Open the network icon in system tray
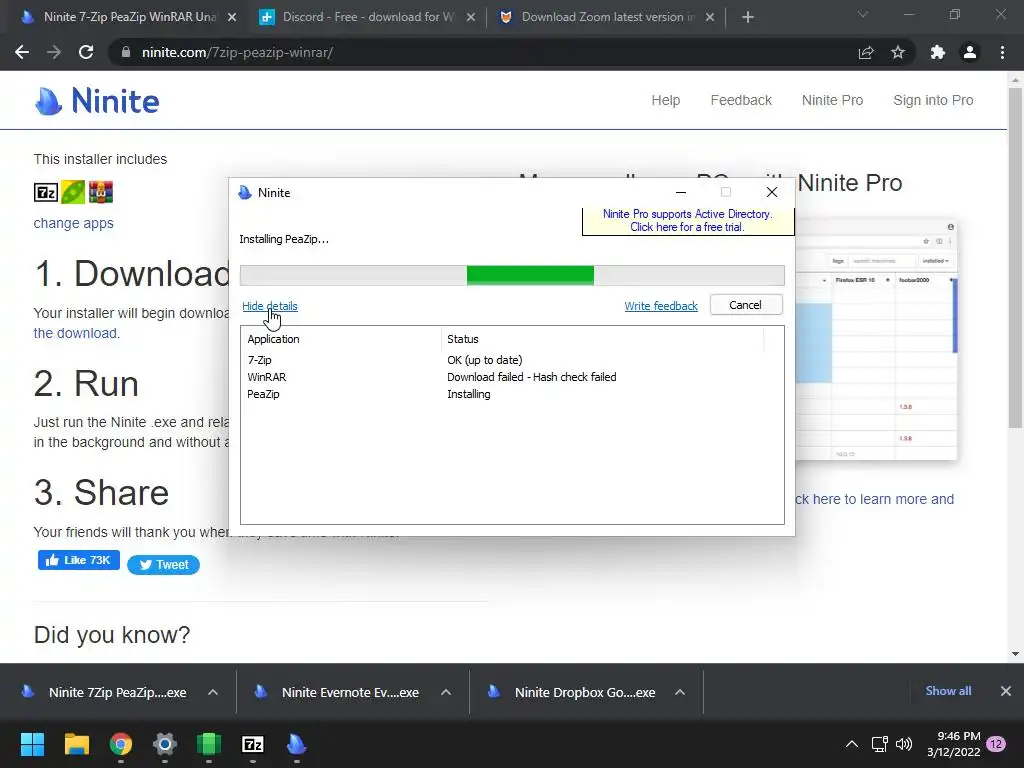Viewport: 1024px width, 768px height. (879, 744)
